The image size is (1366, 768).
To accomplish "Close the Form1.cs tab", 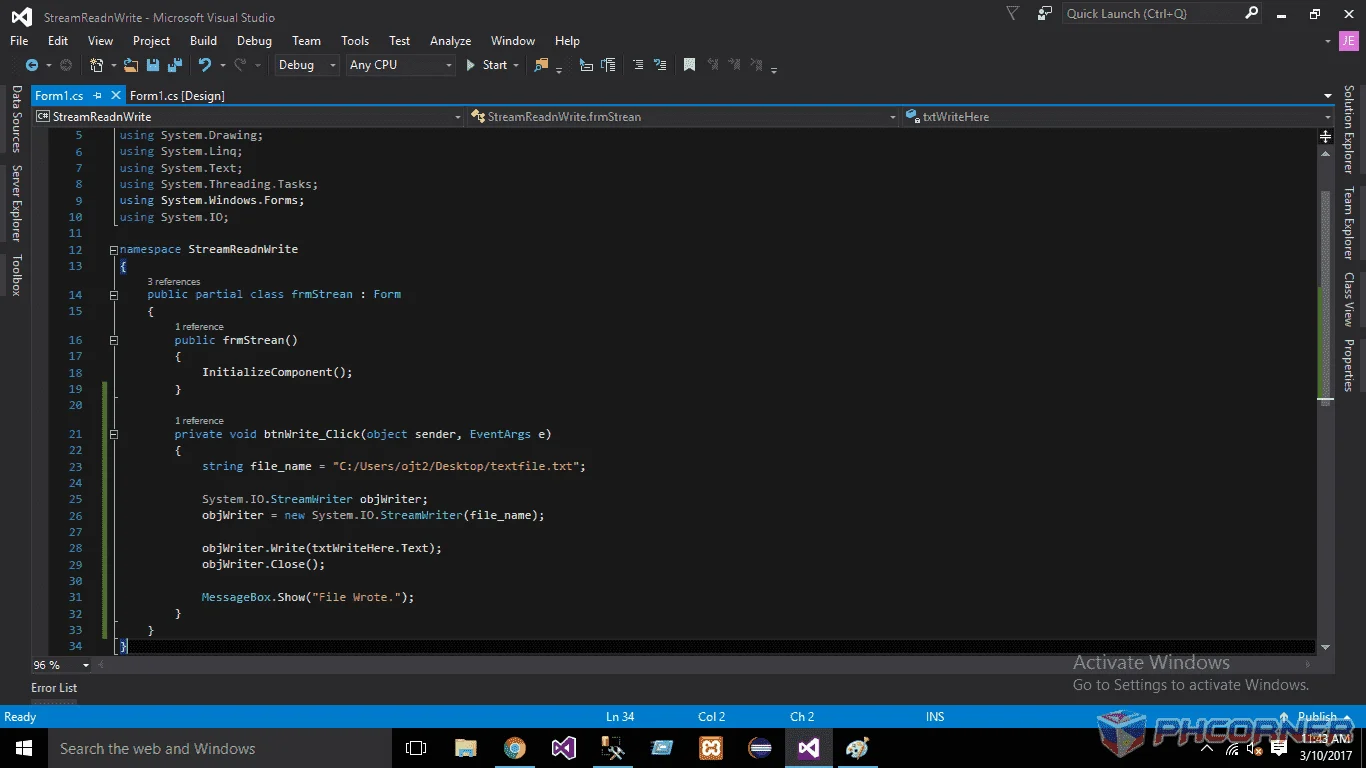I will point(116,96).
